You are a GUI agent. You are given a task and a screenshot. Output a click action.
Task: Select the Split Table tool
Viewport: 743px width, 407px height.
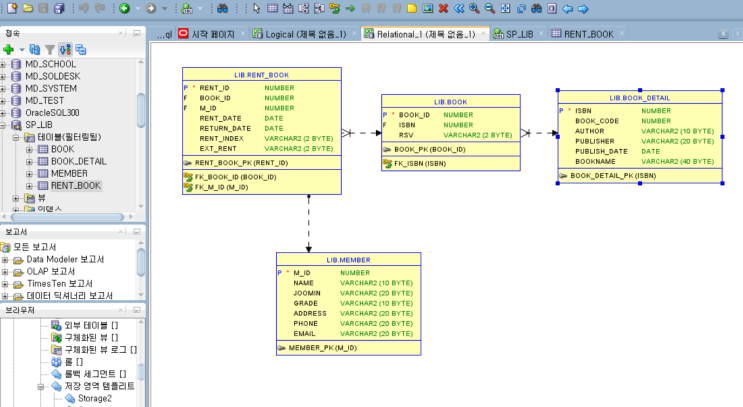coord(303,8)
